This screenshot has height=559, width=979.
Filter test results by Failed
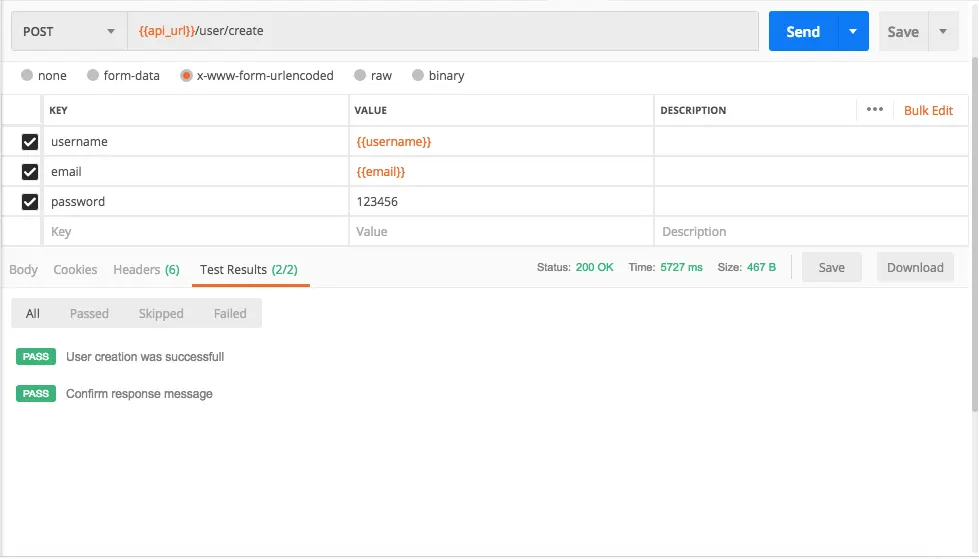tap(230, 314)
